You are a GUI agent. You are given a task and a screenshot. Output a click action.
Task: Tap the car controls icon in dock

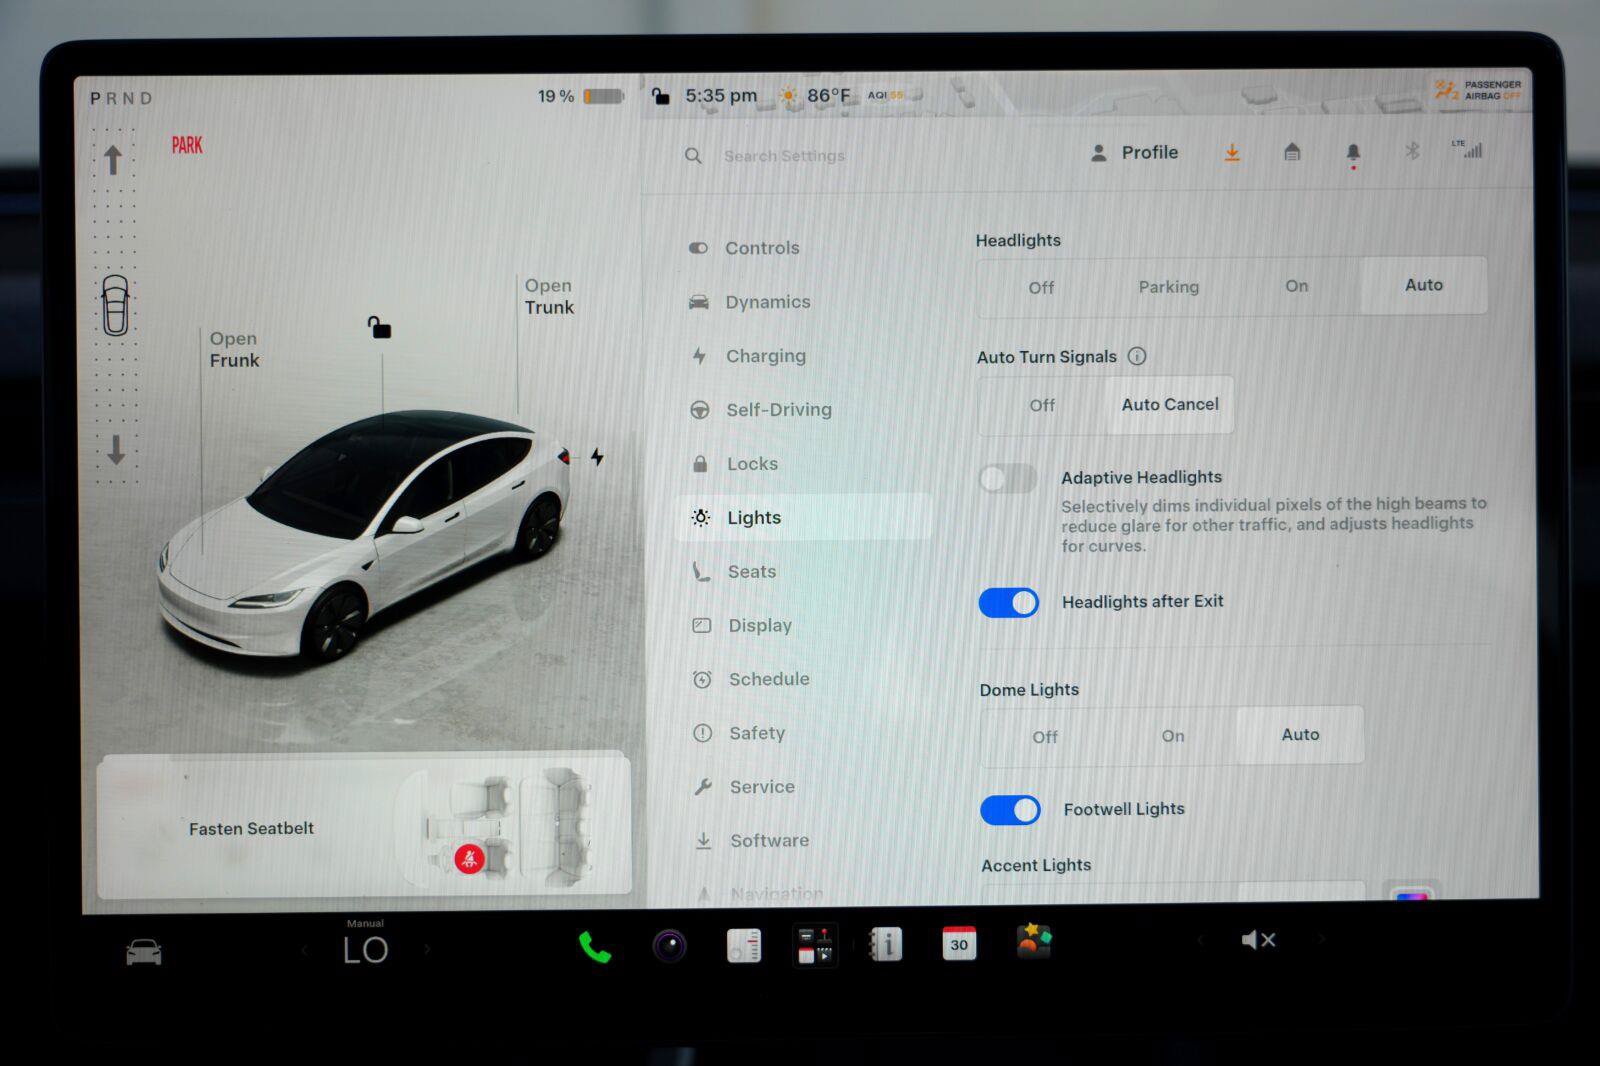tap(143, 951)
